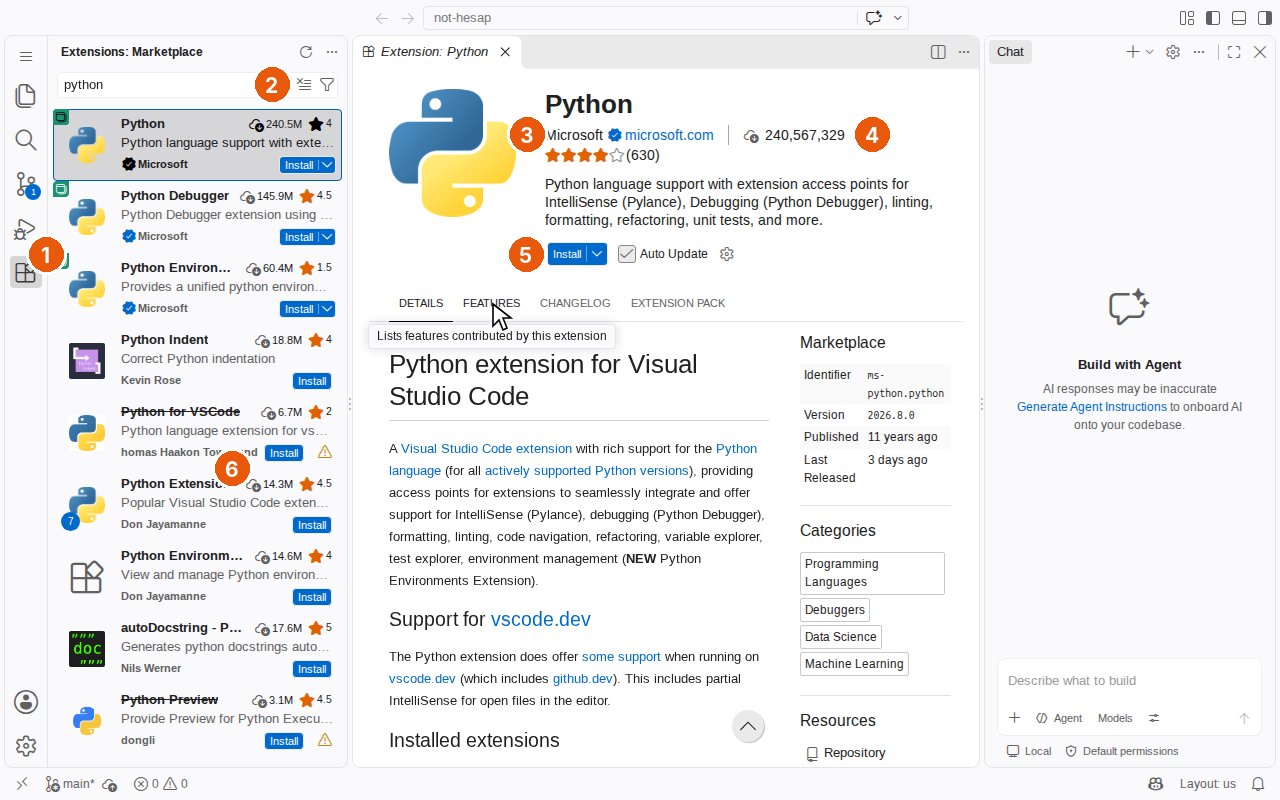The height and width of the screenshot is (800, 1280).
Task: Open notifications bell in status bar
Action: (x=1258, y=784)
